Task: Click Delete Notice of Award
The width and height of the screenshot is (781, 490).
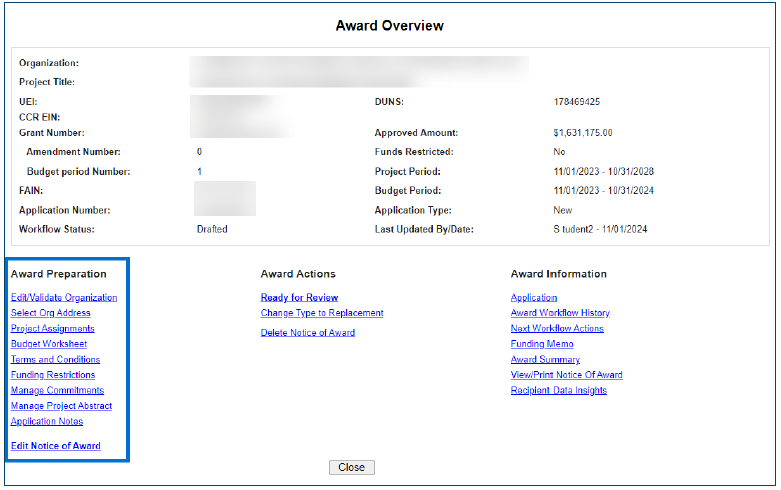Action: pos(307,333)
